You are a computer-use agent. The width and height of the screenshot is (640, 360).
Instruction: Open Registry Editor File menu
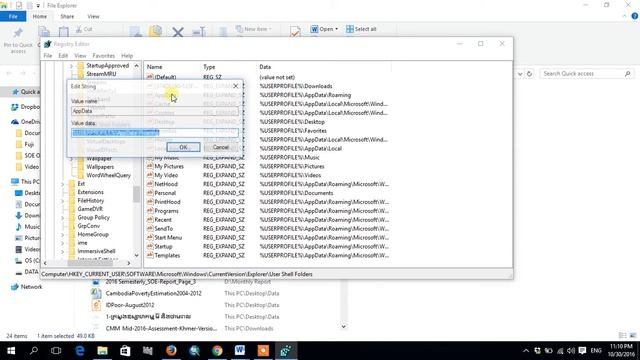(x=48, y=56)
